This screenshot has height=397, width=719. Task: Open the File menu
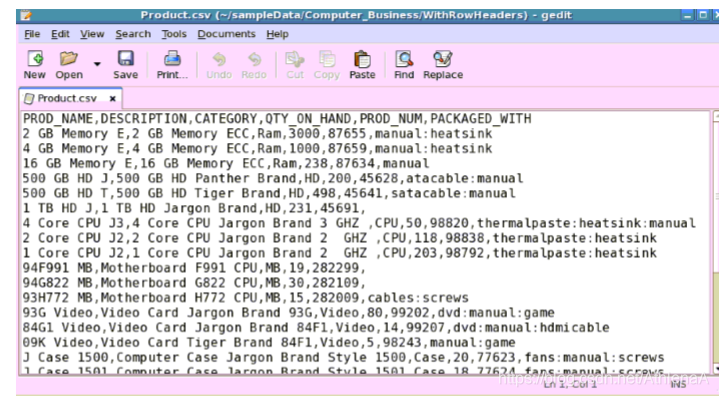[x=32, y=34]
